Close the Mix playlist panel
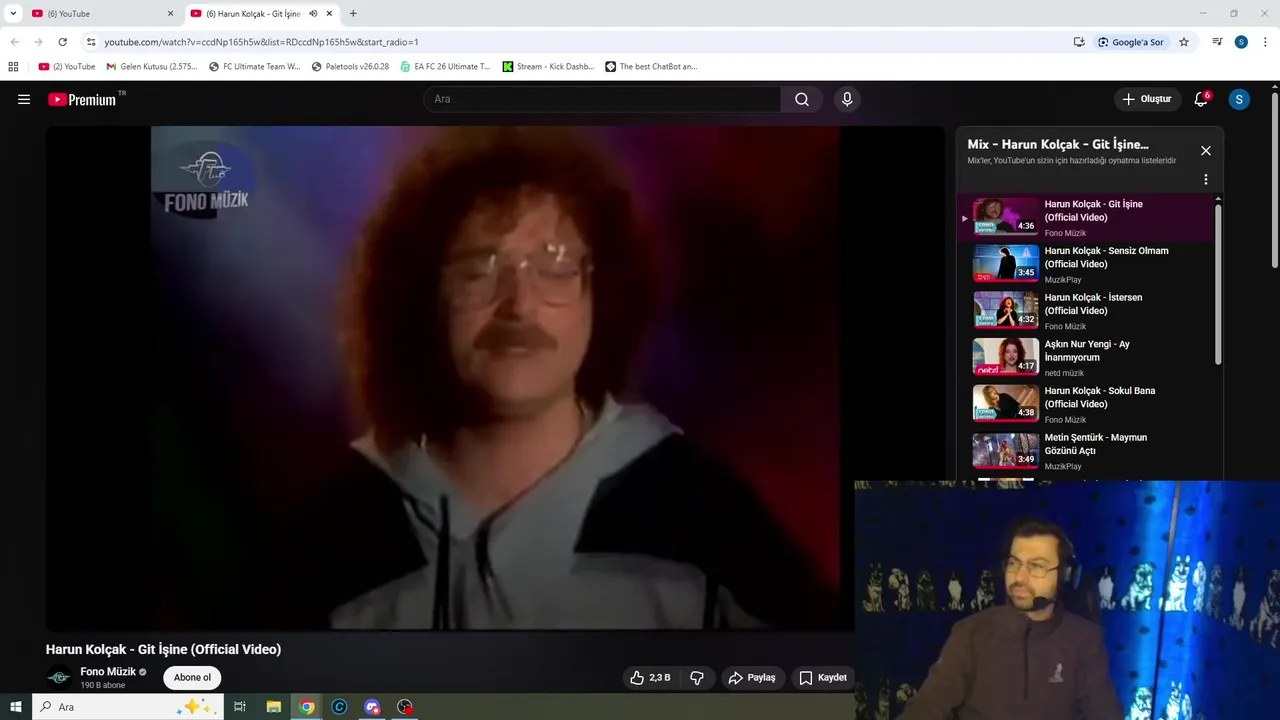 pyautogui.click(x=1206, y=151)
